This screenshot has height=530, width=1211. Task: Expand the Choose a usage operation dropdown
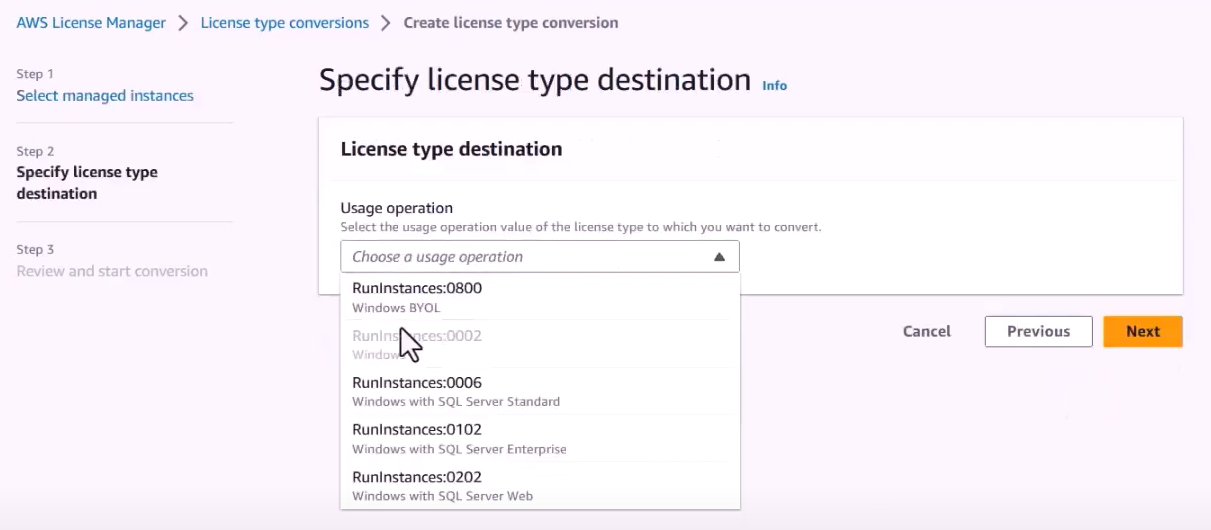pyautogui.click(x=540, y=256)
